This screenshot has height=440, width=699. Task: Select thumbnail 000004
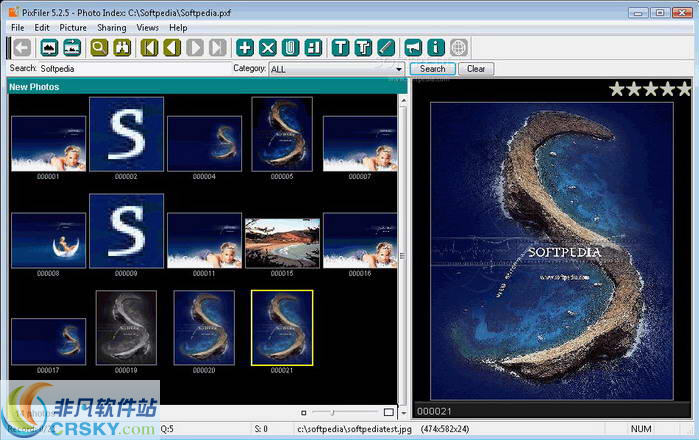(x=204, y=144)
